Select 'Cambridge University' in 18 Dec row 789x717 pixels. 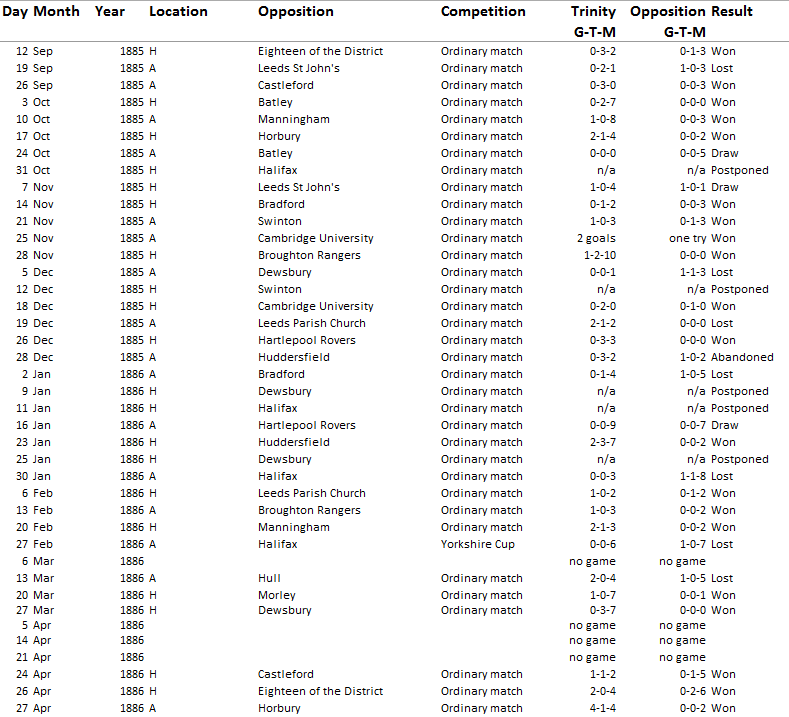(x=315, y=306)
